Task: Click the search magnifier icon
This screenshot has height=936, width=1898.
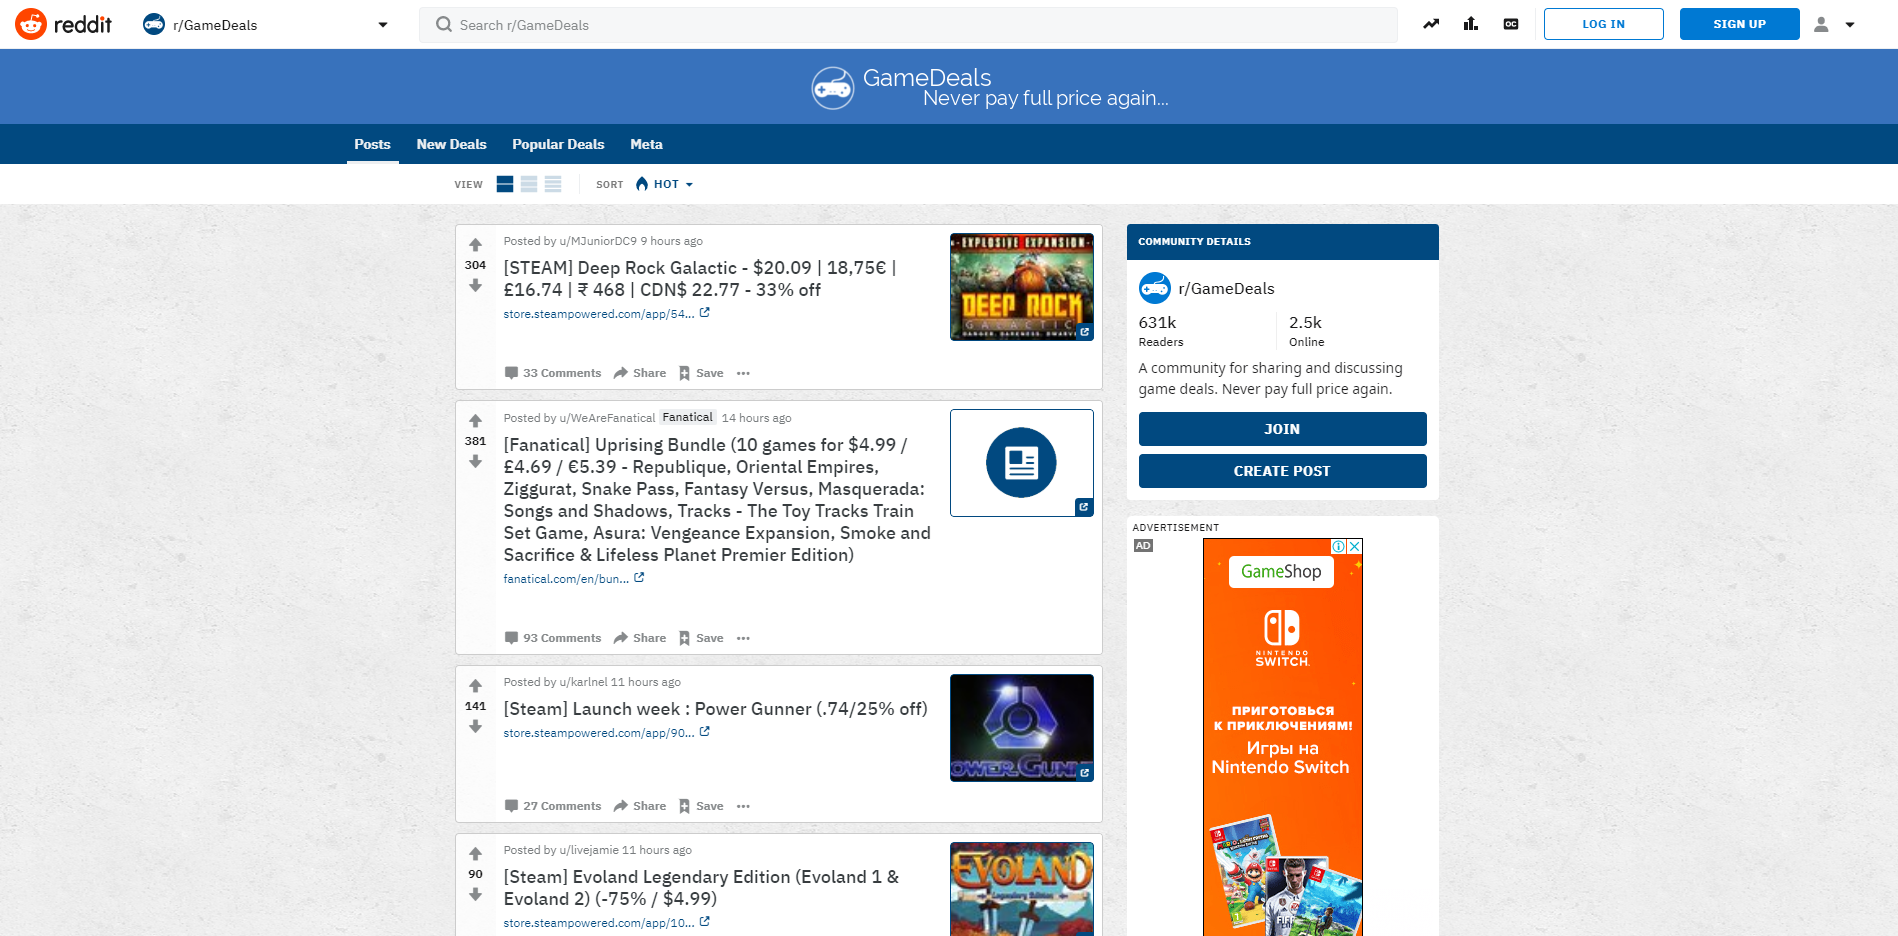Action: (442, 24)
